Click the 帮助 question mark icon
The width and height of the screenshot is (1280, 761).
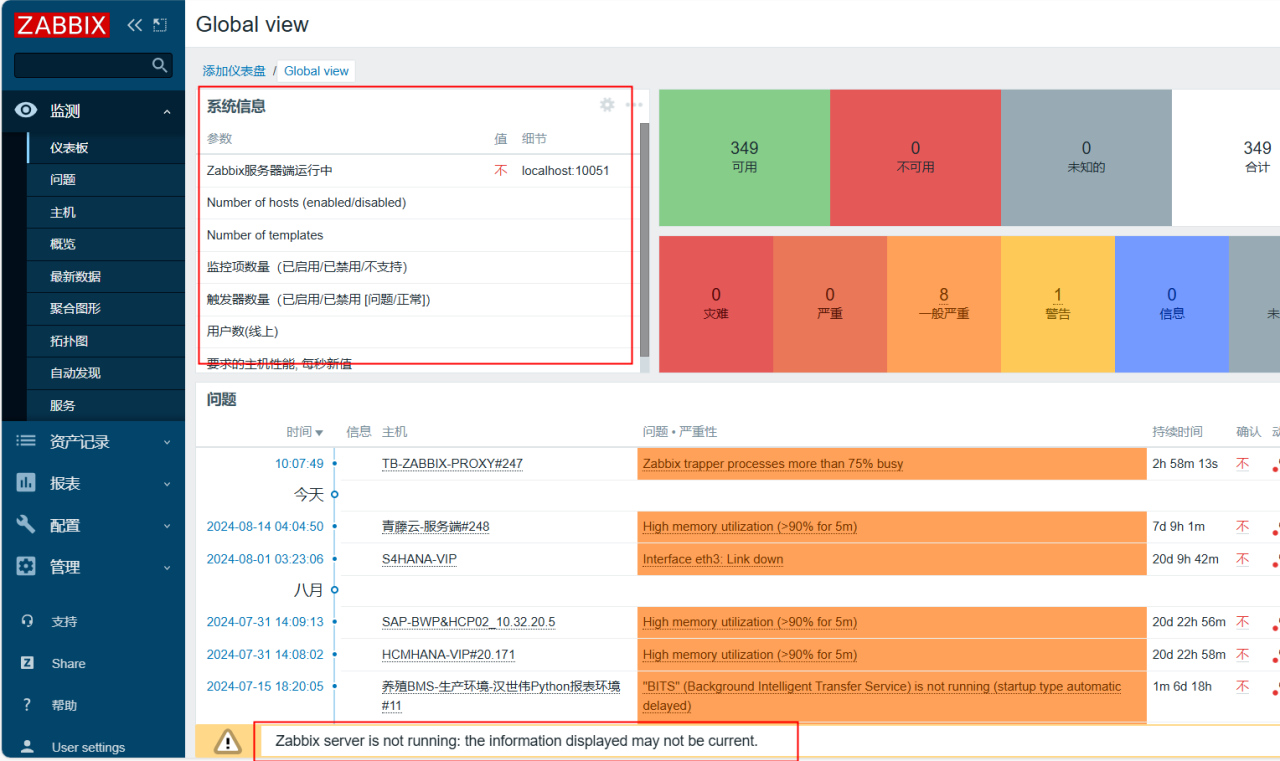tap(28, 705)
